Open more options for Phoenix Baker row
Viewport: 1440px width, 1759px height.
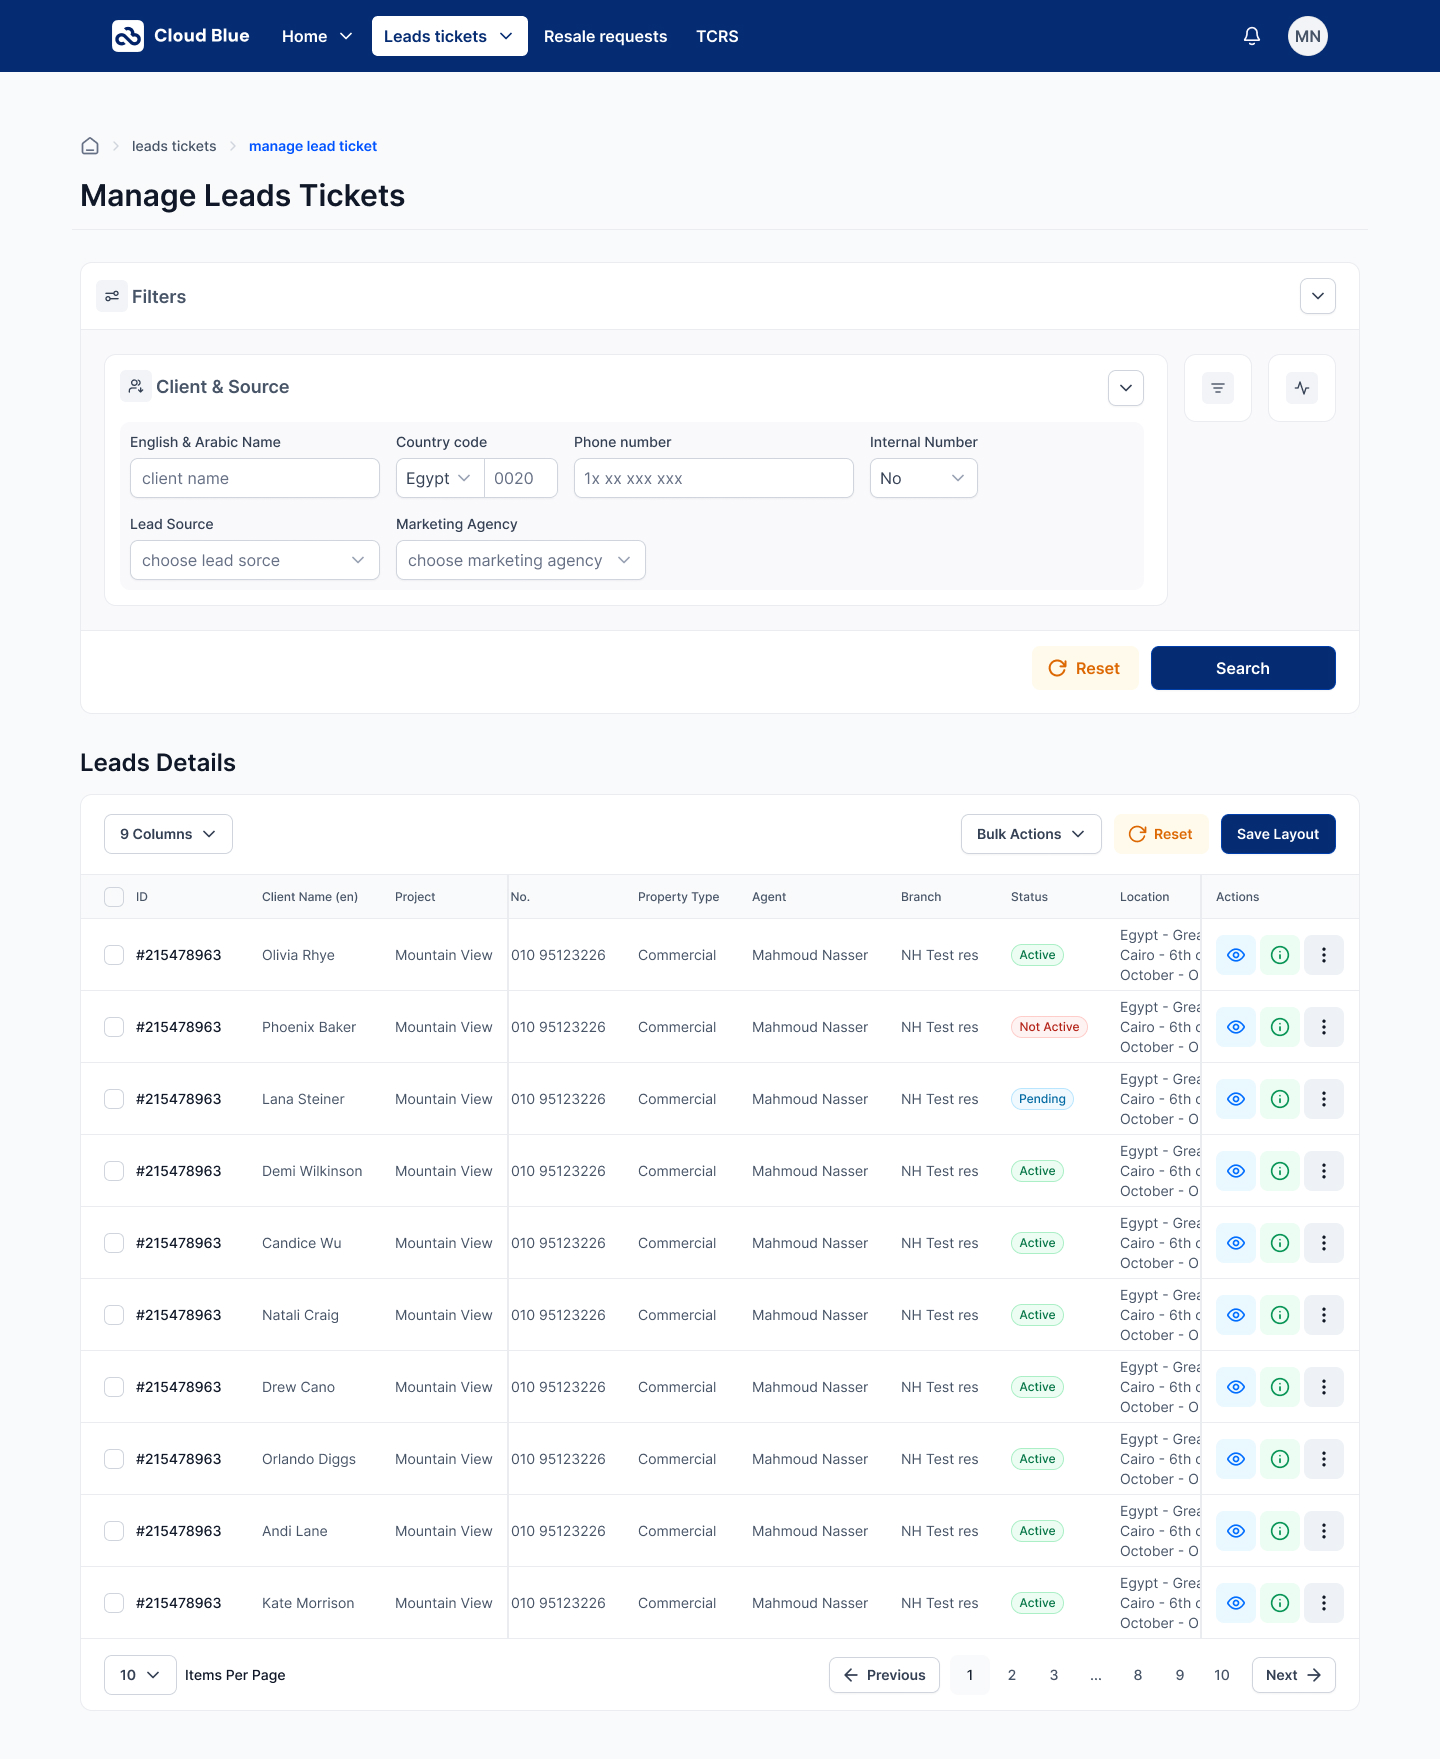coord(1324,1027)
